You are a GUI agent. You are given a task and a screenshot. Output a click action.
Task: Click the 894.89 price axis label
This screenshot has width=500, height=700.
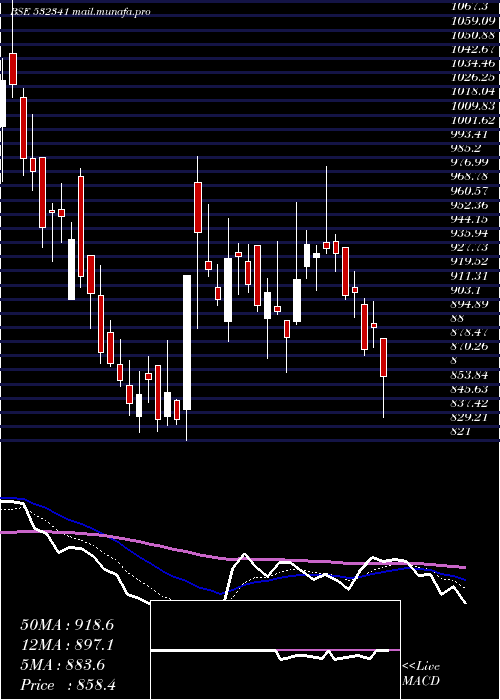[x=472, y=304]
